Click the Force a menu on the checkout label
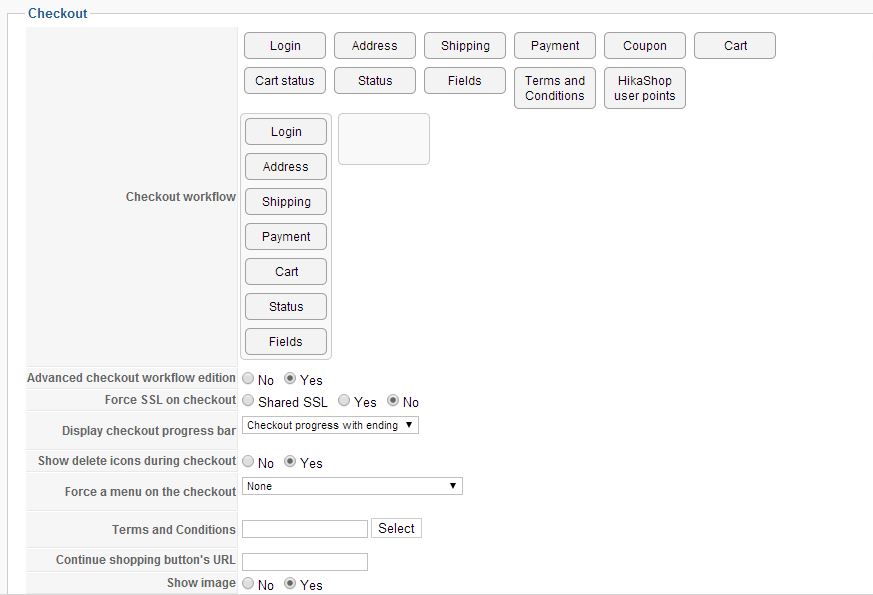873x595 pixels. tap(150, 492)
